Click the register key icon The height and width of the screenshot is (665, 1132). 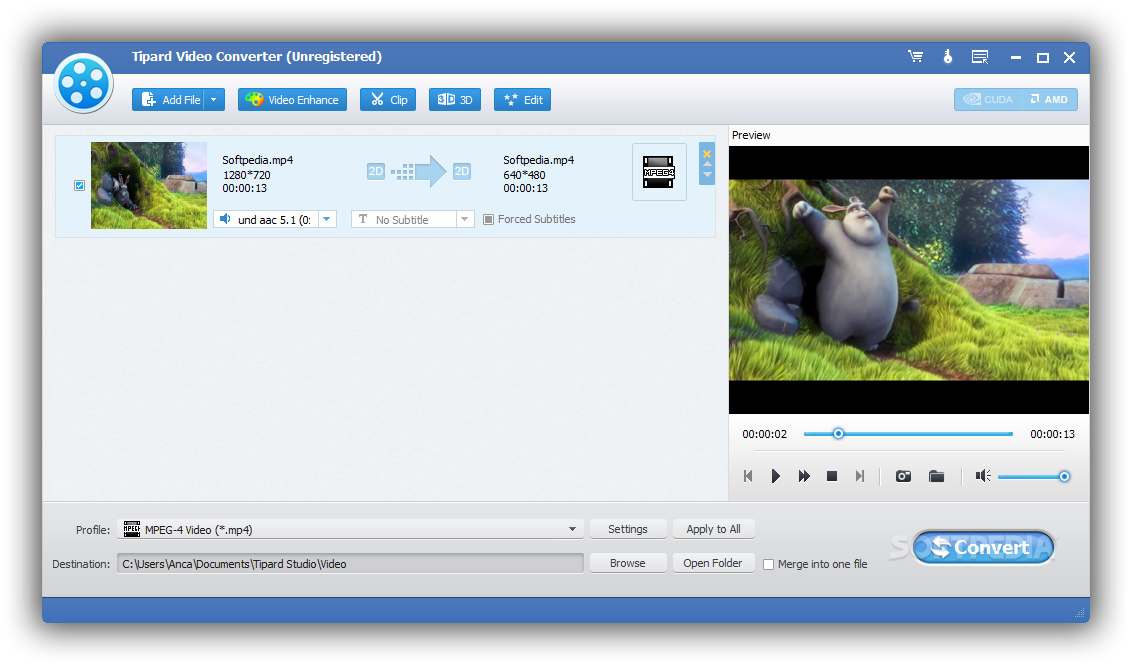[948, 56]
